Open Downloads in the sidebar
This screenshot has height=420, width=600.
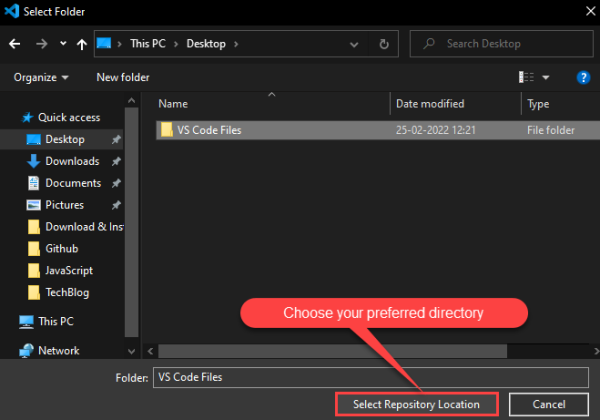72,161
